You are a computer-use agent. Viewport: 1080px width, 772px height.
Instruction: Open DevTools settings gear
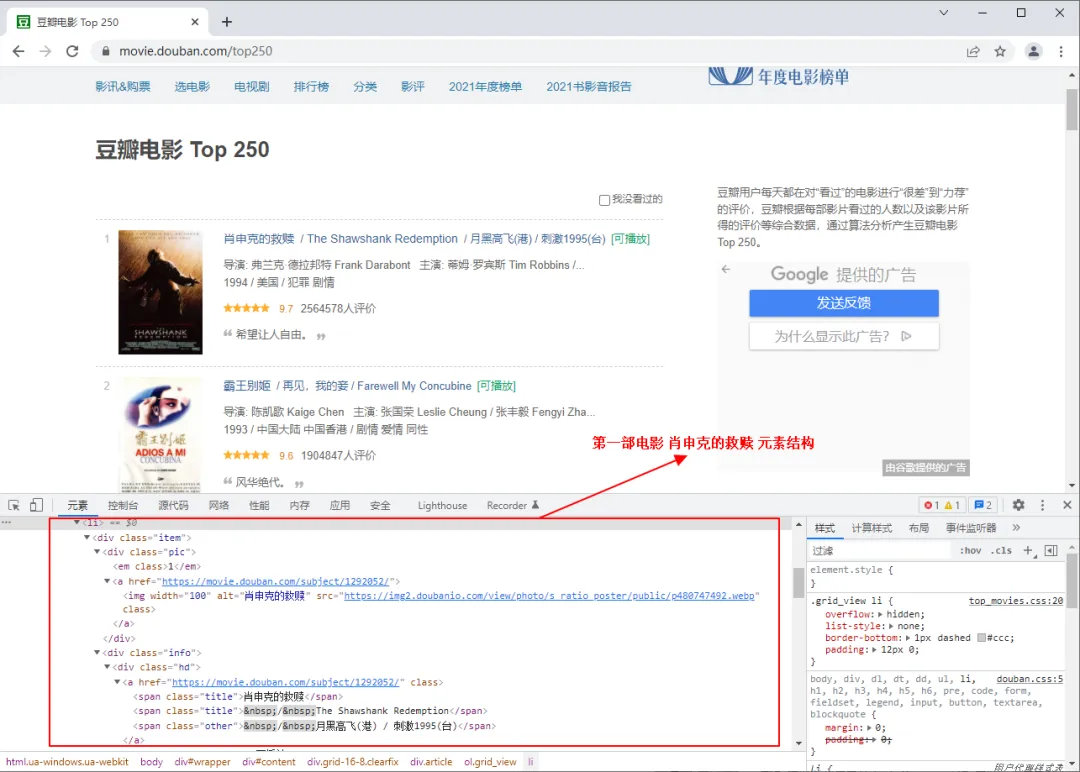[1019, 505]
